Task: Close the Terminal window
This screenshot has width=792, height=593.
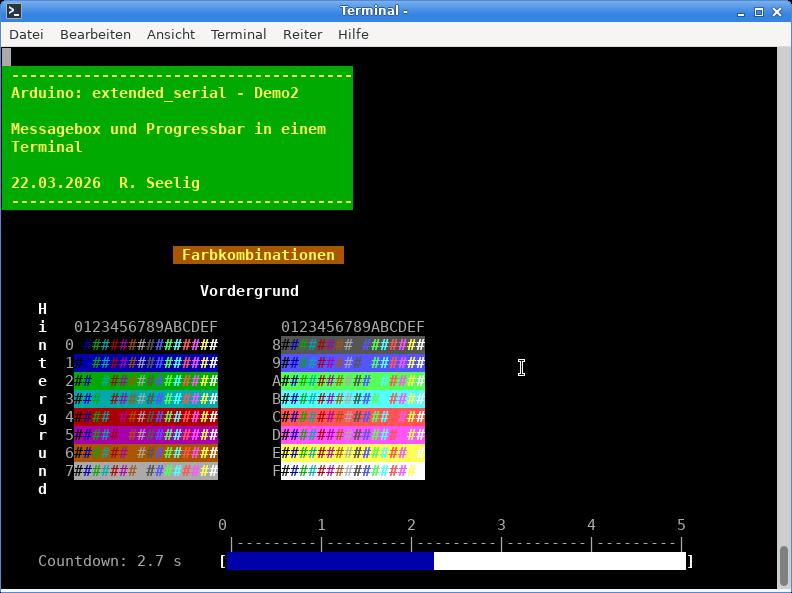Action: point(779,11)
